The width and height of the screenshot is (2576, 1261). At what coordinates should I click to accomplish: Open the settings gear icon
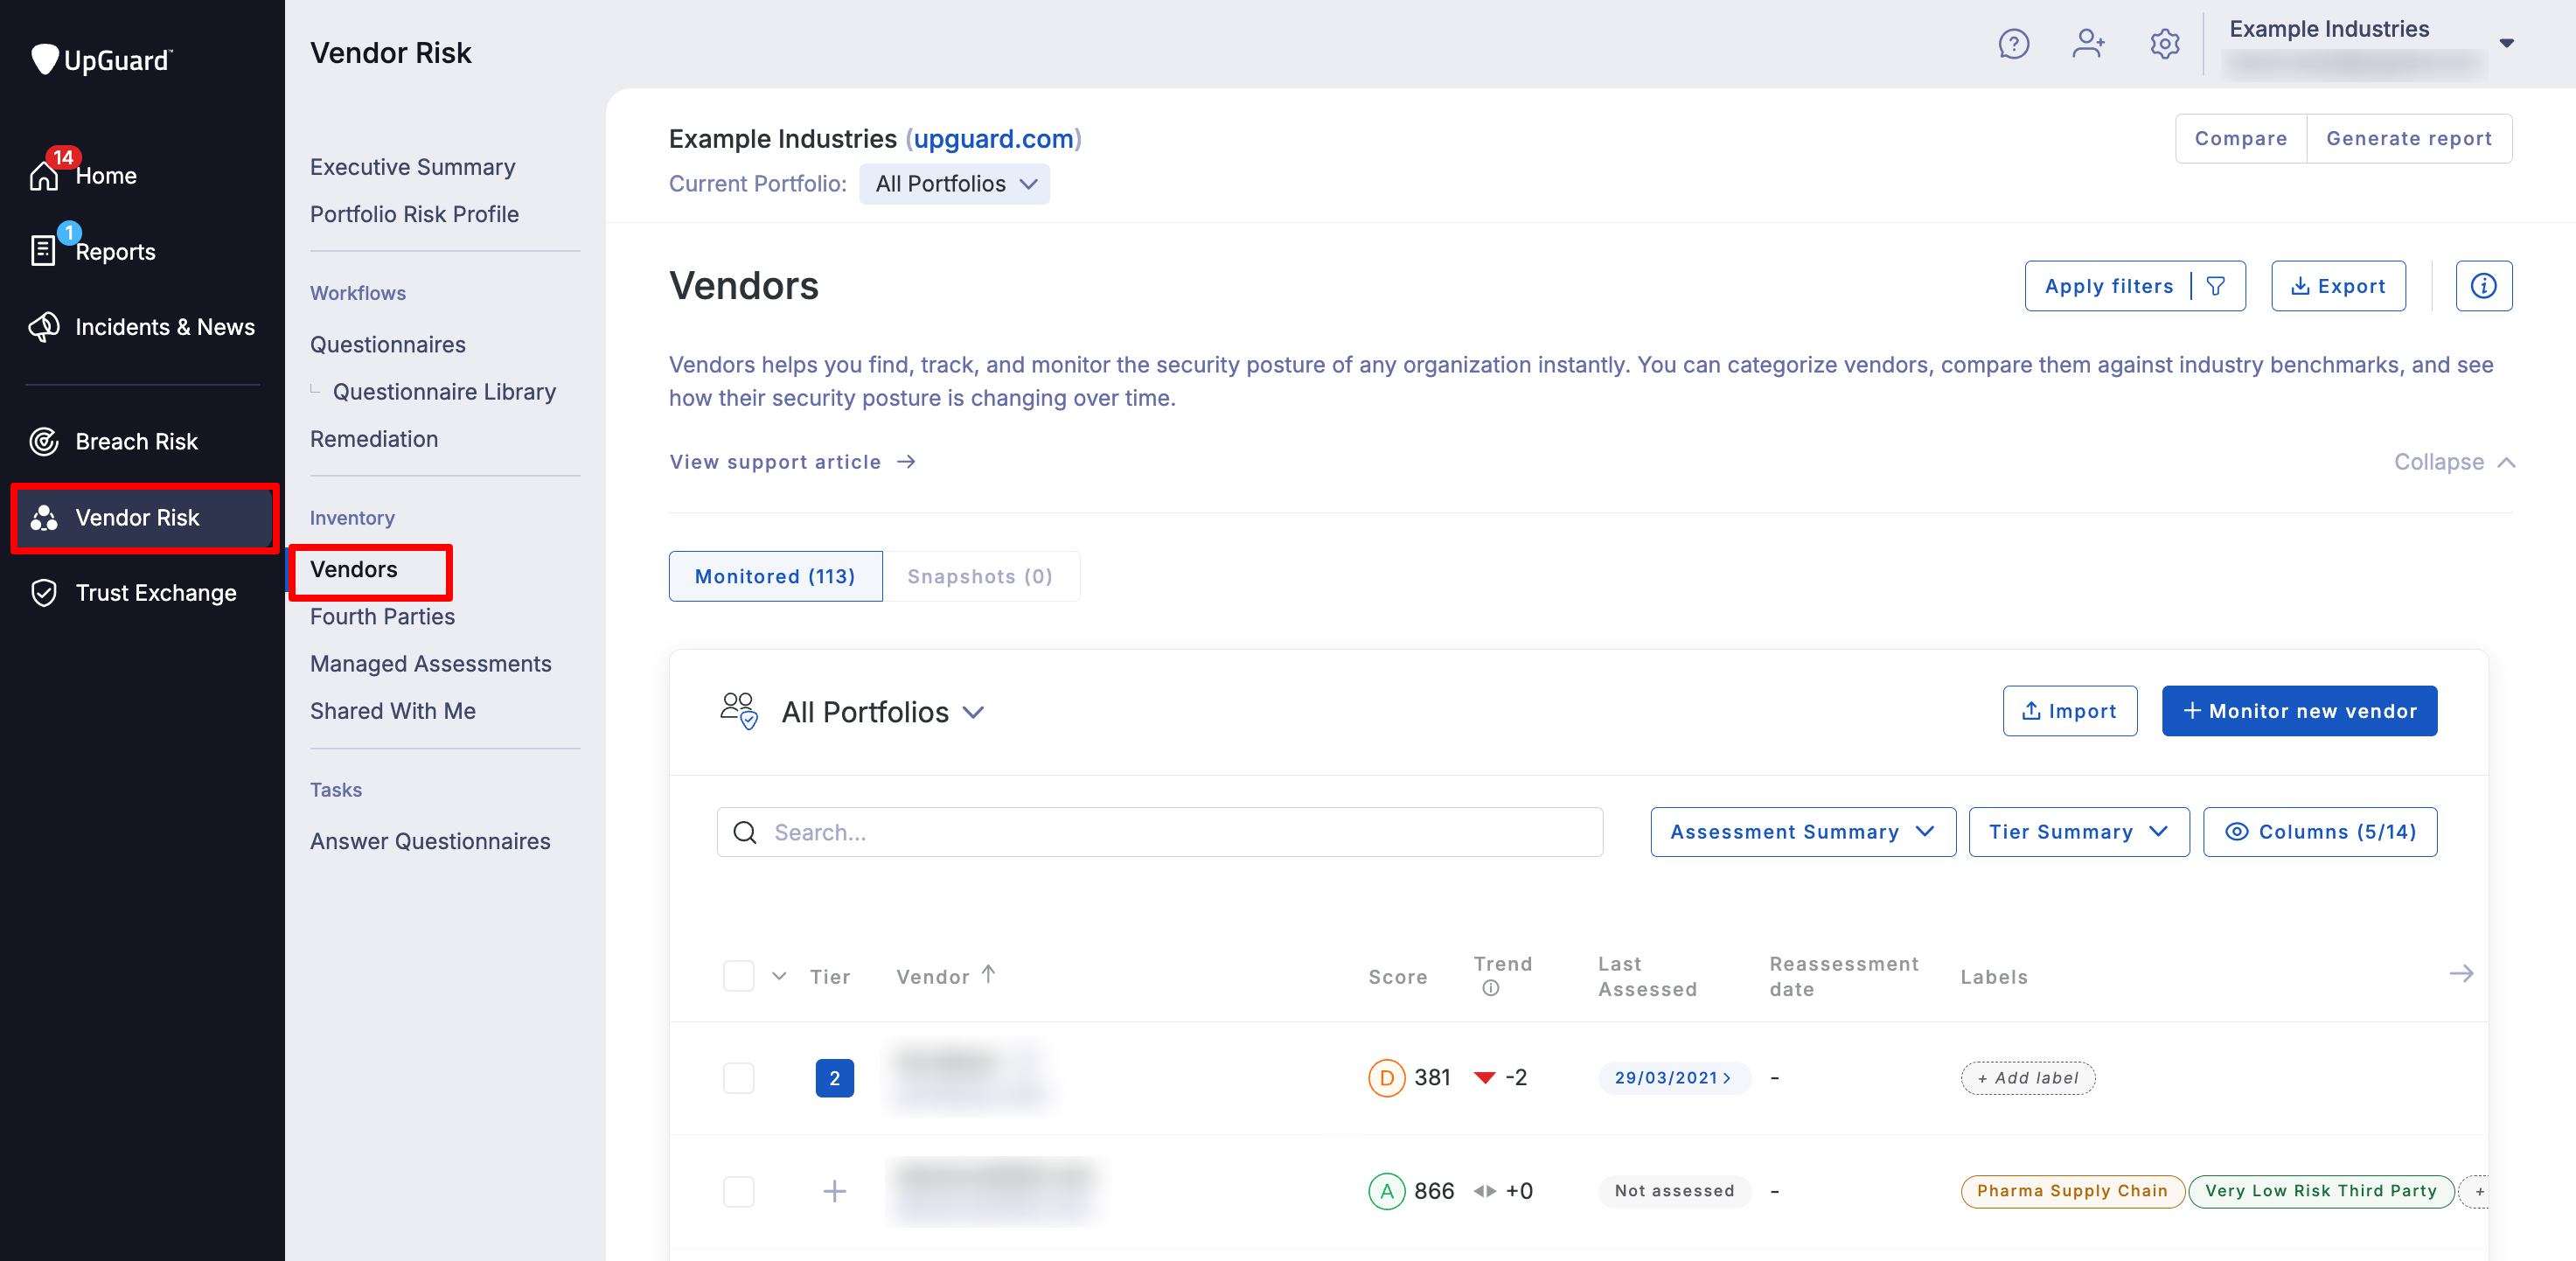pos(2165,44)
